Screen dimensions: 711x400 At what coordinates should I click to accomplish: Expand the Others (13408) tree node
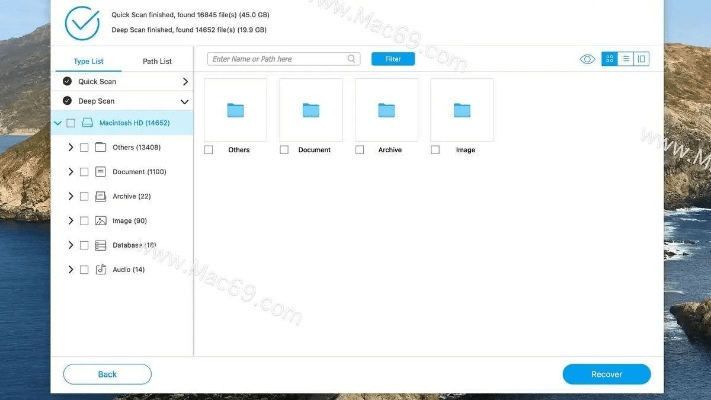(x=70, y=148)
